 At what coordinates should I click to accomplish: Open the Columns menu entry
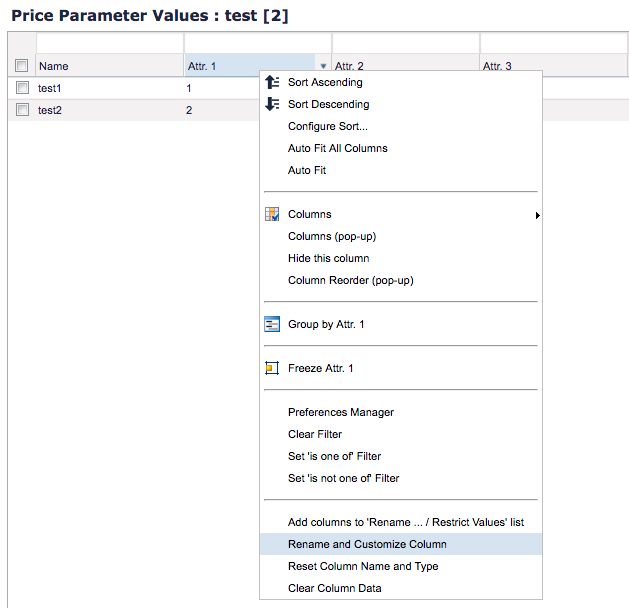pos(401,214)
